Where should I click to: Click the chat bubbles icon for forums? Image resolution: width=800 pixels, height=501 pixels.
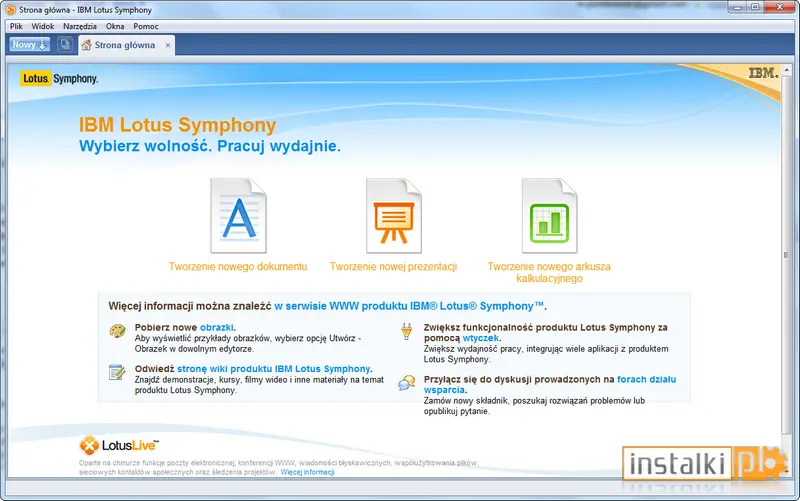pyautogui.click(x=407, y=383)
